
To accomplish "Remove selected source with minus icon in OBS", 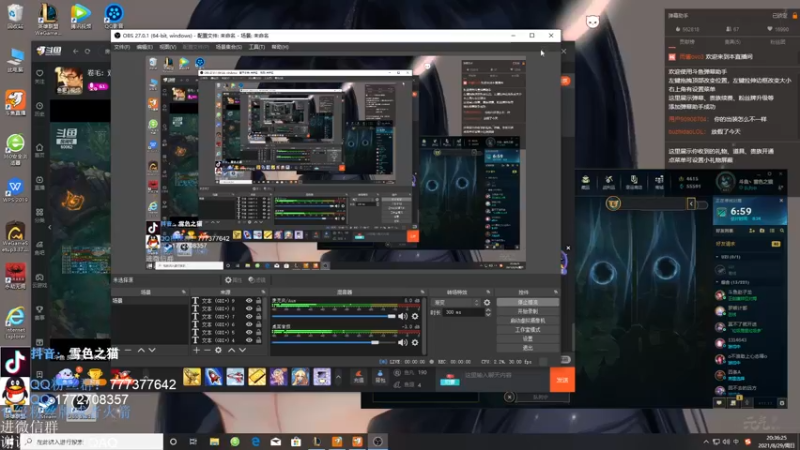I will point(207,351).
